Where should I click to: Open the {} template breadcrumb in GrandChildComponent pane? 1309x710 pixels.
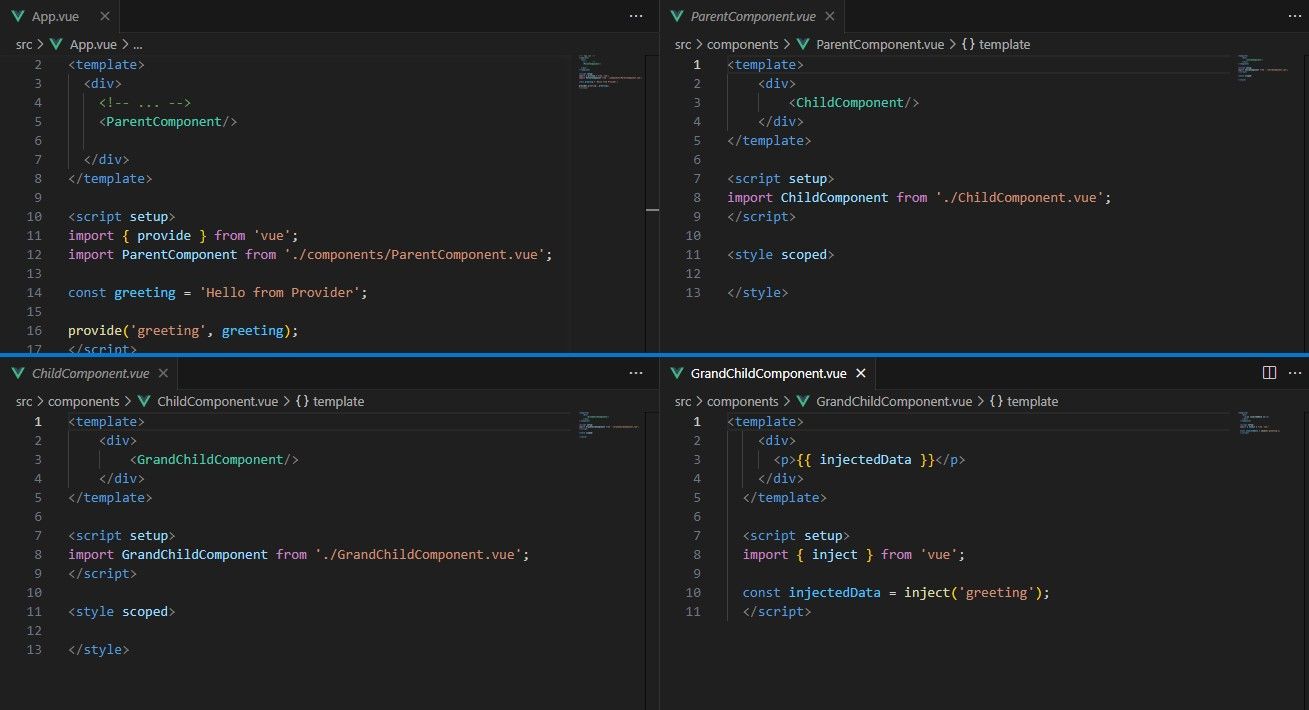coord(1025,401)
